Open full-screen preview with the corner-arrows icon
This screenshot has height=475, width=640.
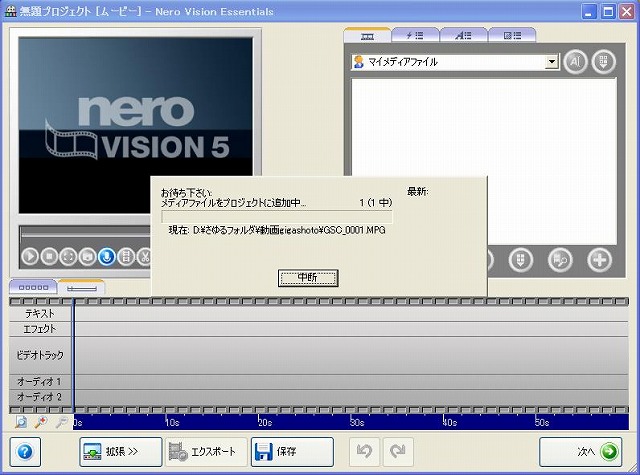(68, 257)
